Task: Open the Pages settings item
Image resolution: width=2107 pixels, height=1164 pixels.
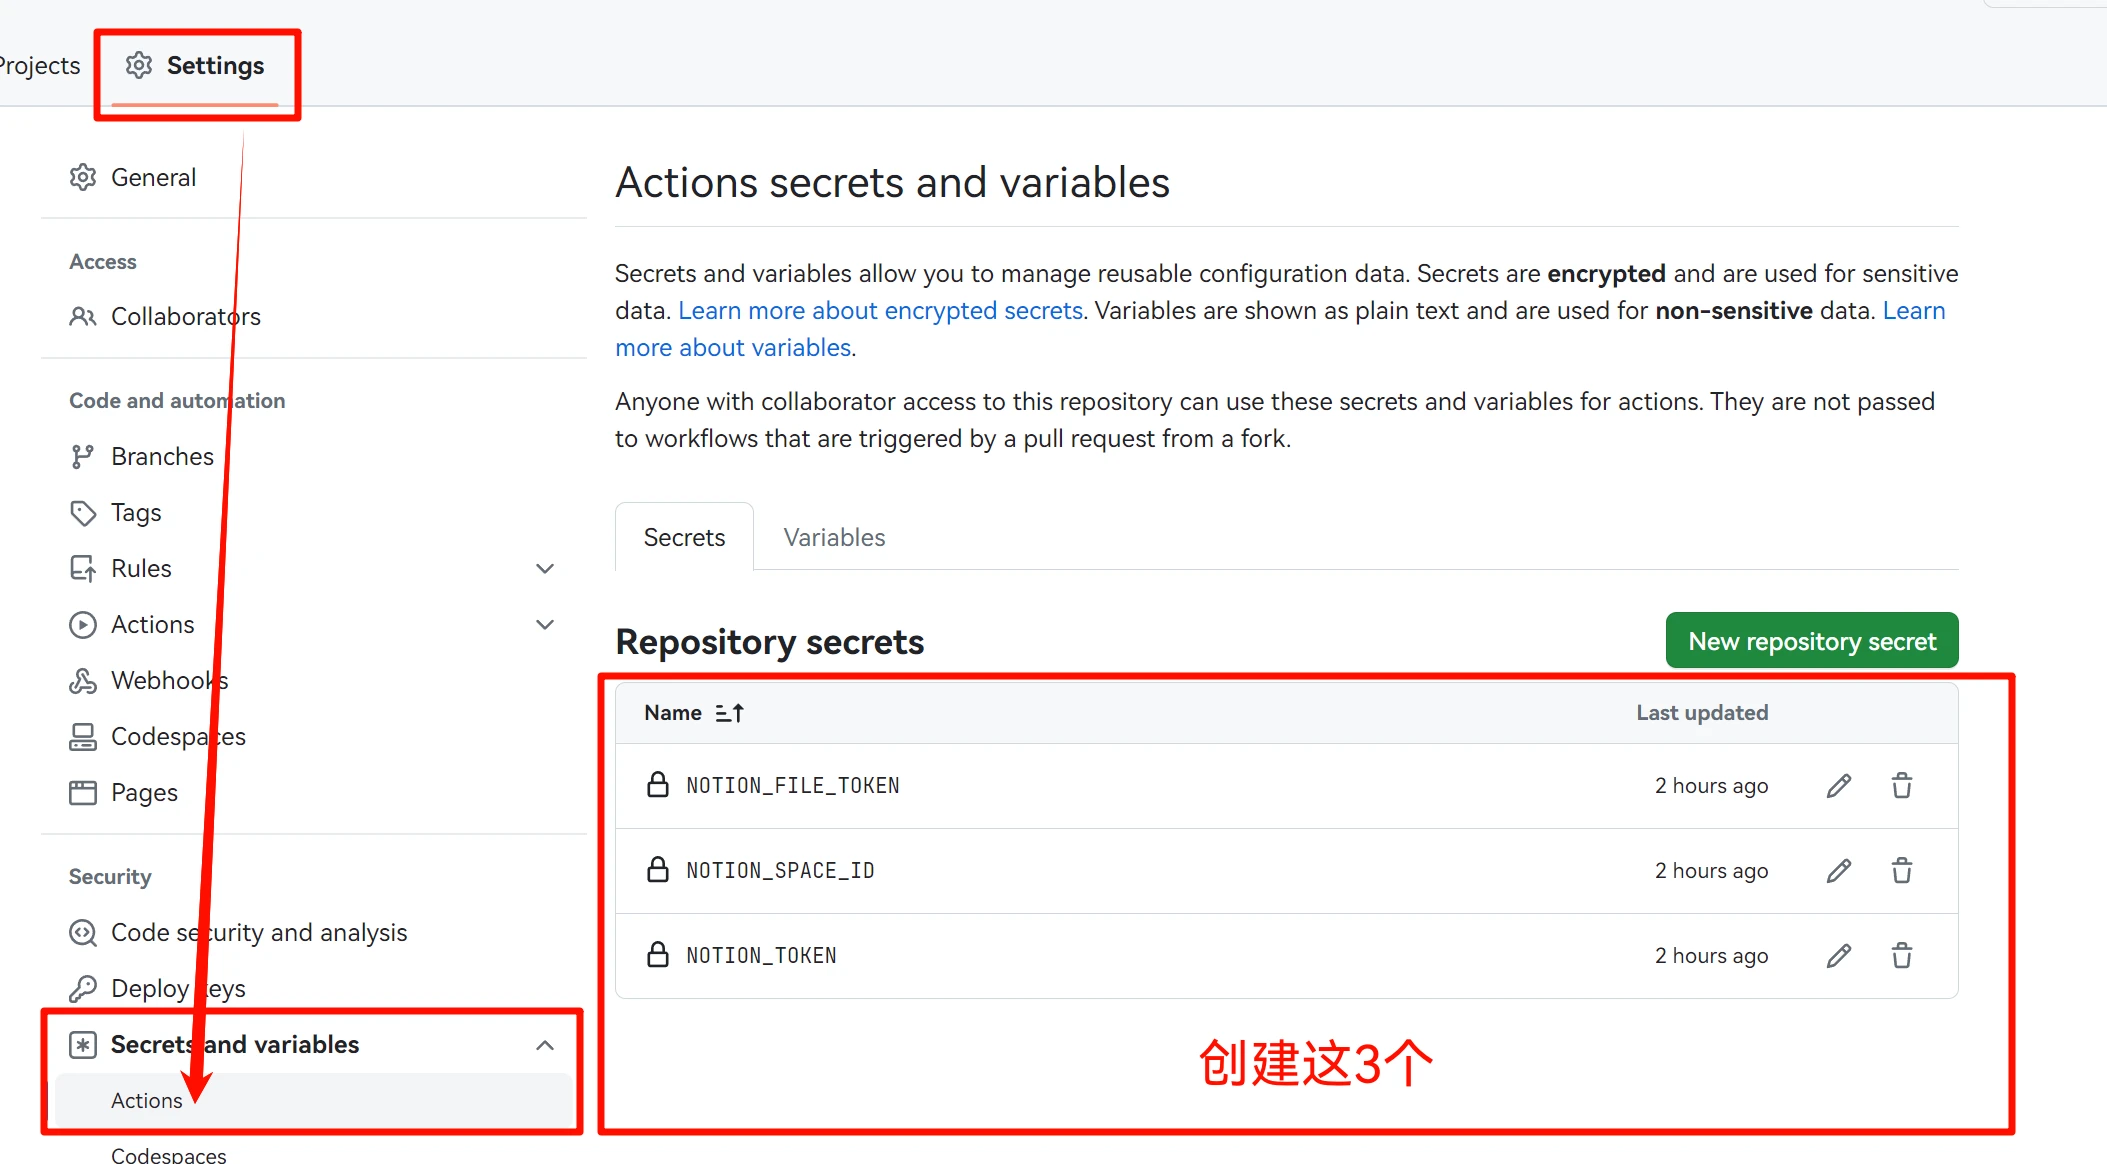Action: (144, 792)
